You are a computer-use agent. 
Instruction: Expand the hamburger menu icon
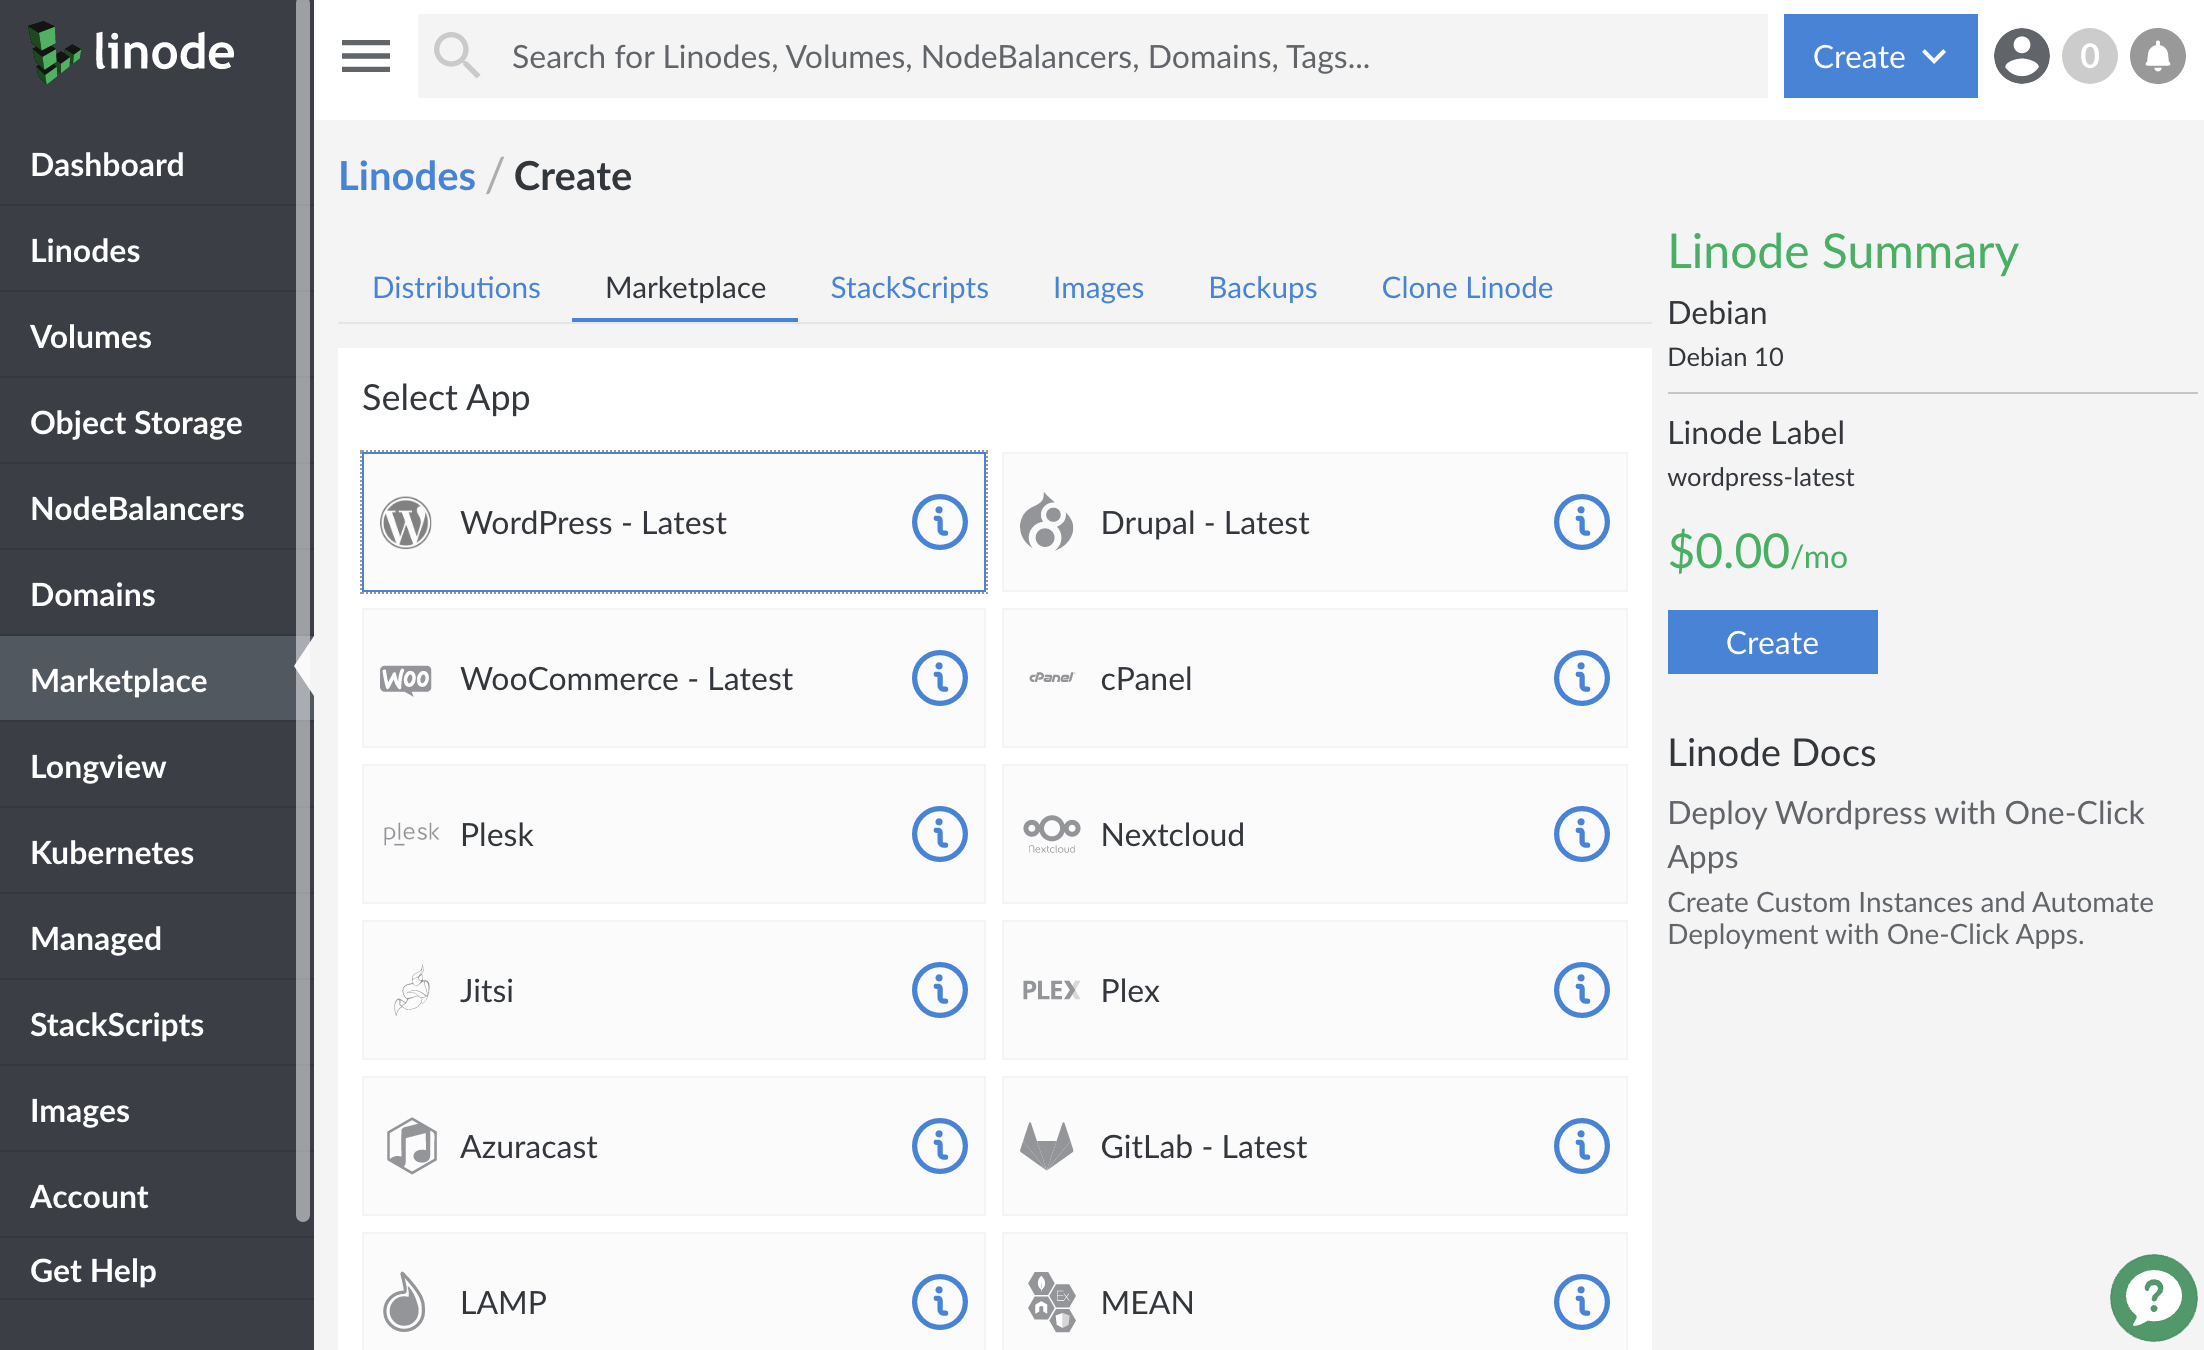tap(365, 57)
